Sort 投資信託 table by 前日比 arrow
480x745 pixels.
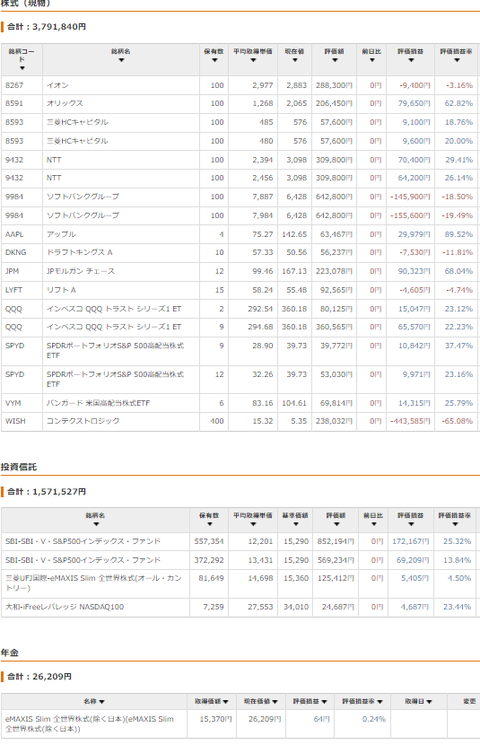pos(374,524)
